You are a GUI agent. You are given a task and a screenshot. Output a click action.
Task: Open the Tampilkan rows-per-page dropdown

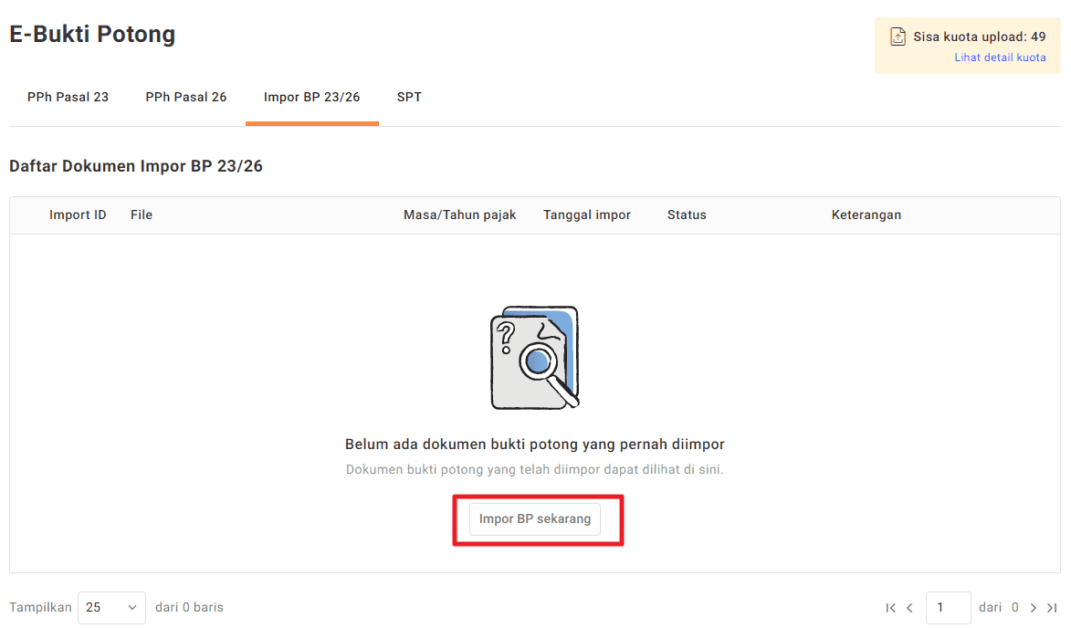point(111,607)
